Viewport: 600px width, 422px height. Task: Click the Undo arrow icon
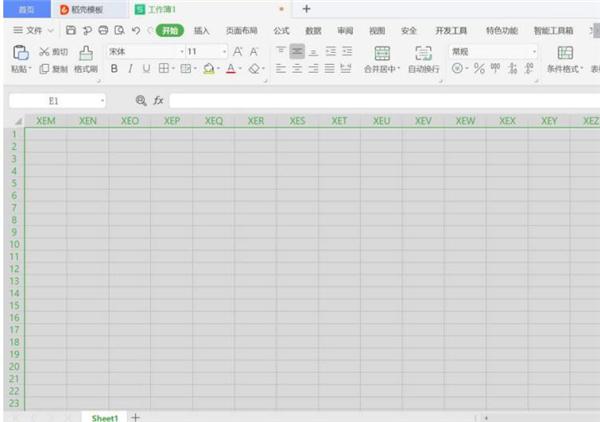[136, 30]
